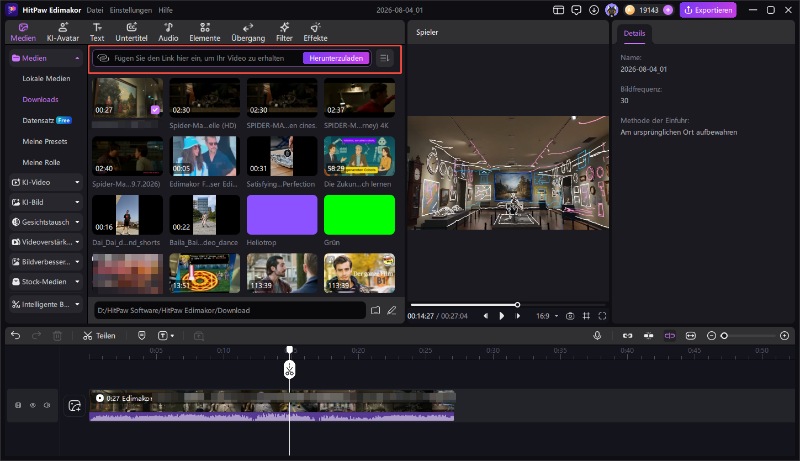800x461 pixels.
Task: Open Datensatz Free in sidebar
Action: [x=47, y=120]
